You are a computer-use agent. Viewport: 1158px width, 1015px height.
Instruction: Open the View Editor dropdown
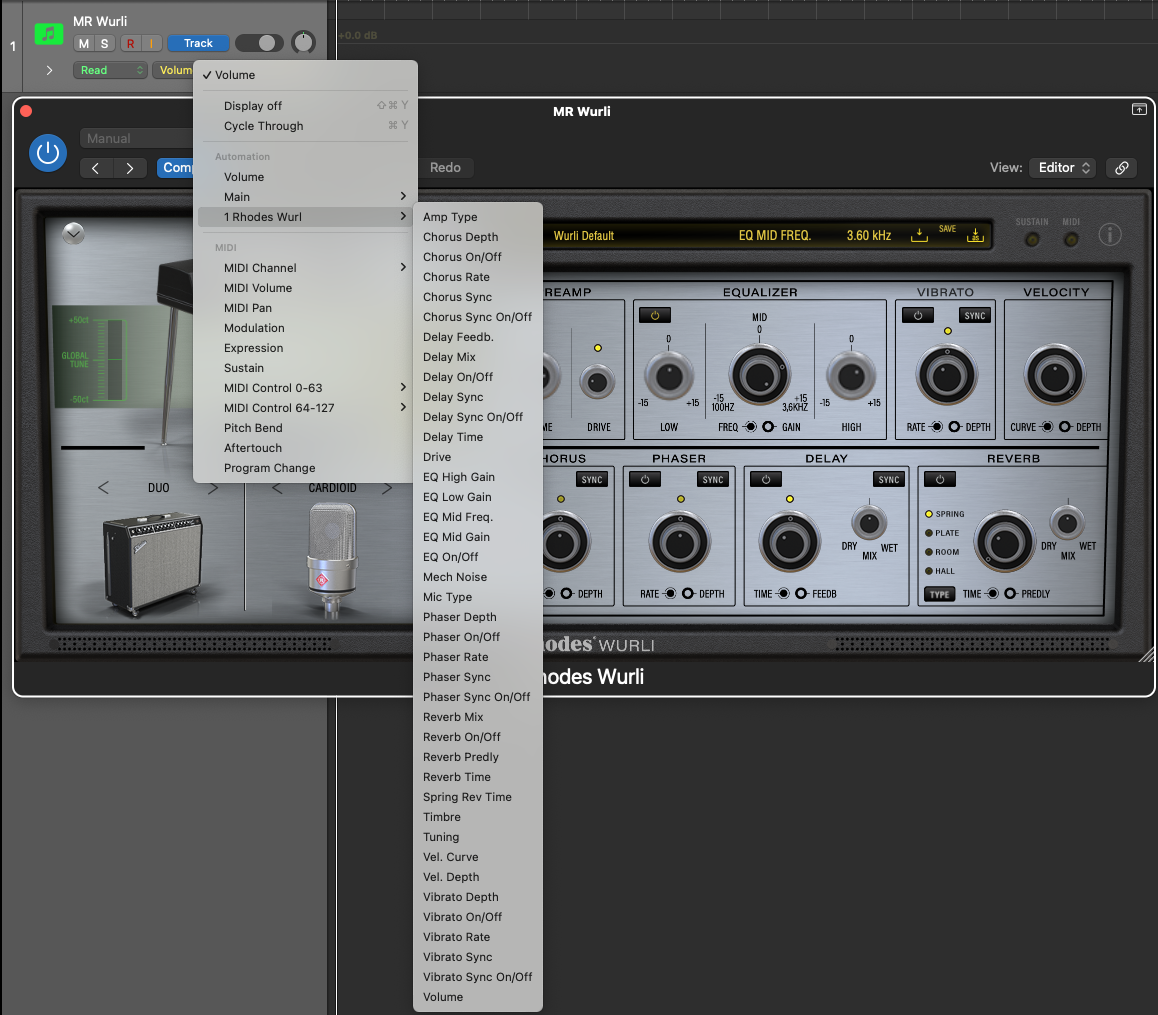tap(1063, 168)
